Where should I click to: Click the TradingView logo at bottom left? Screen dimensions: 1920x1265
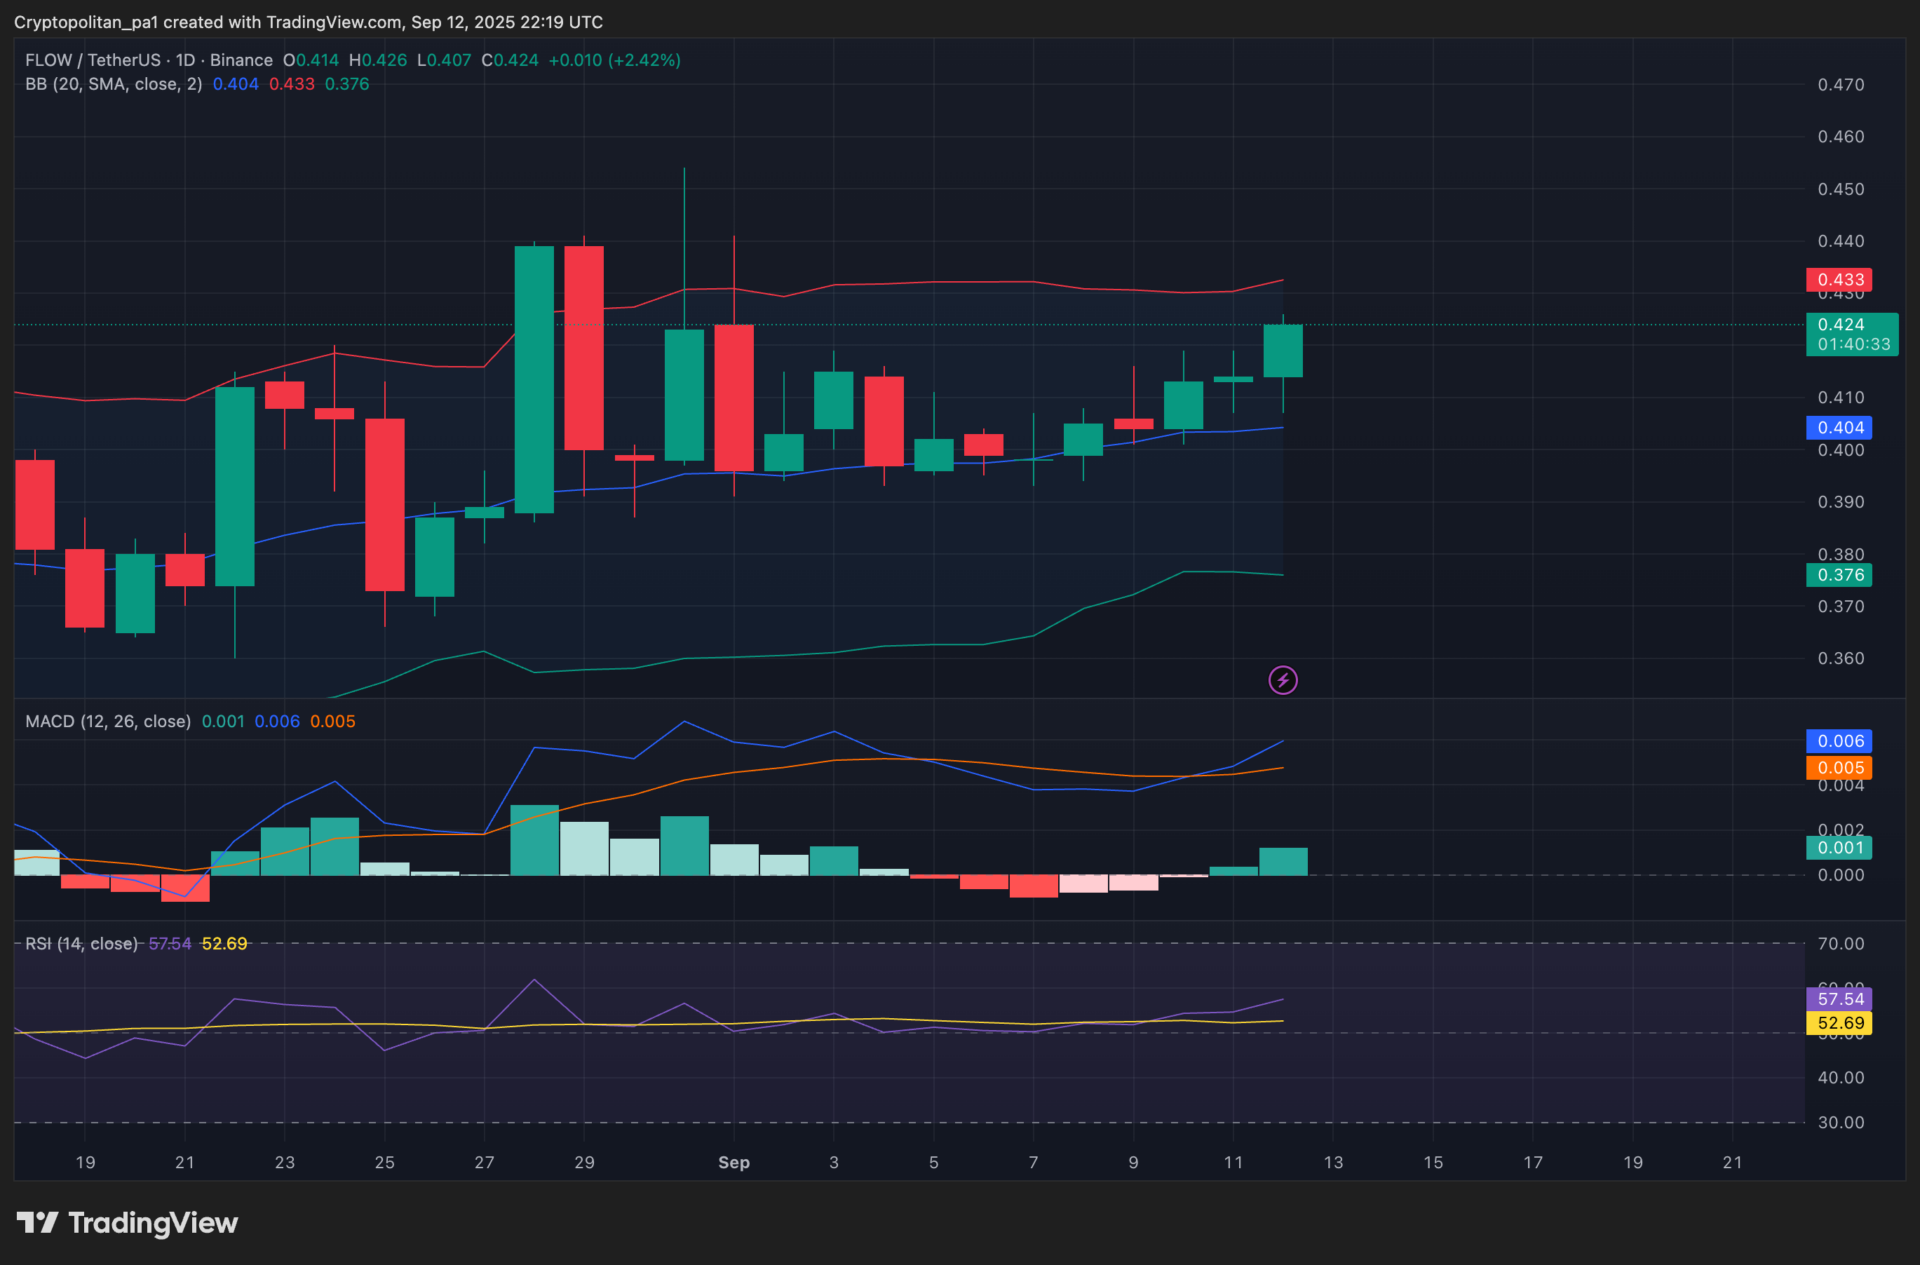(127, 1223)
